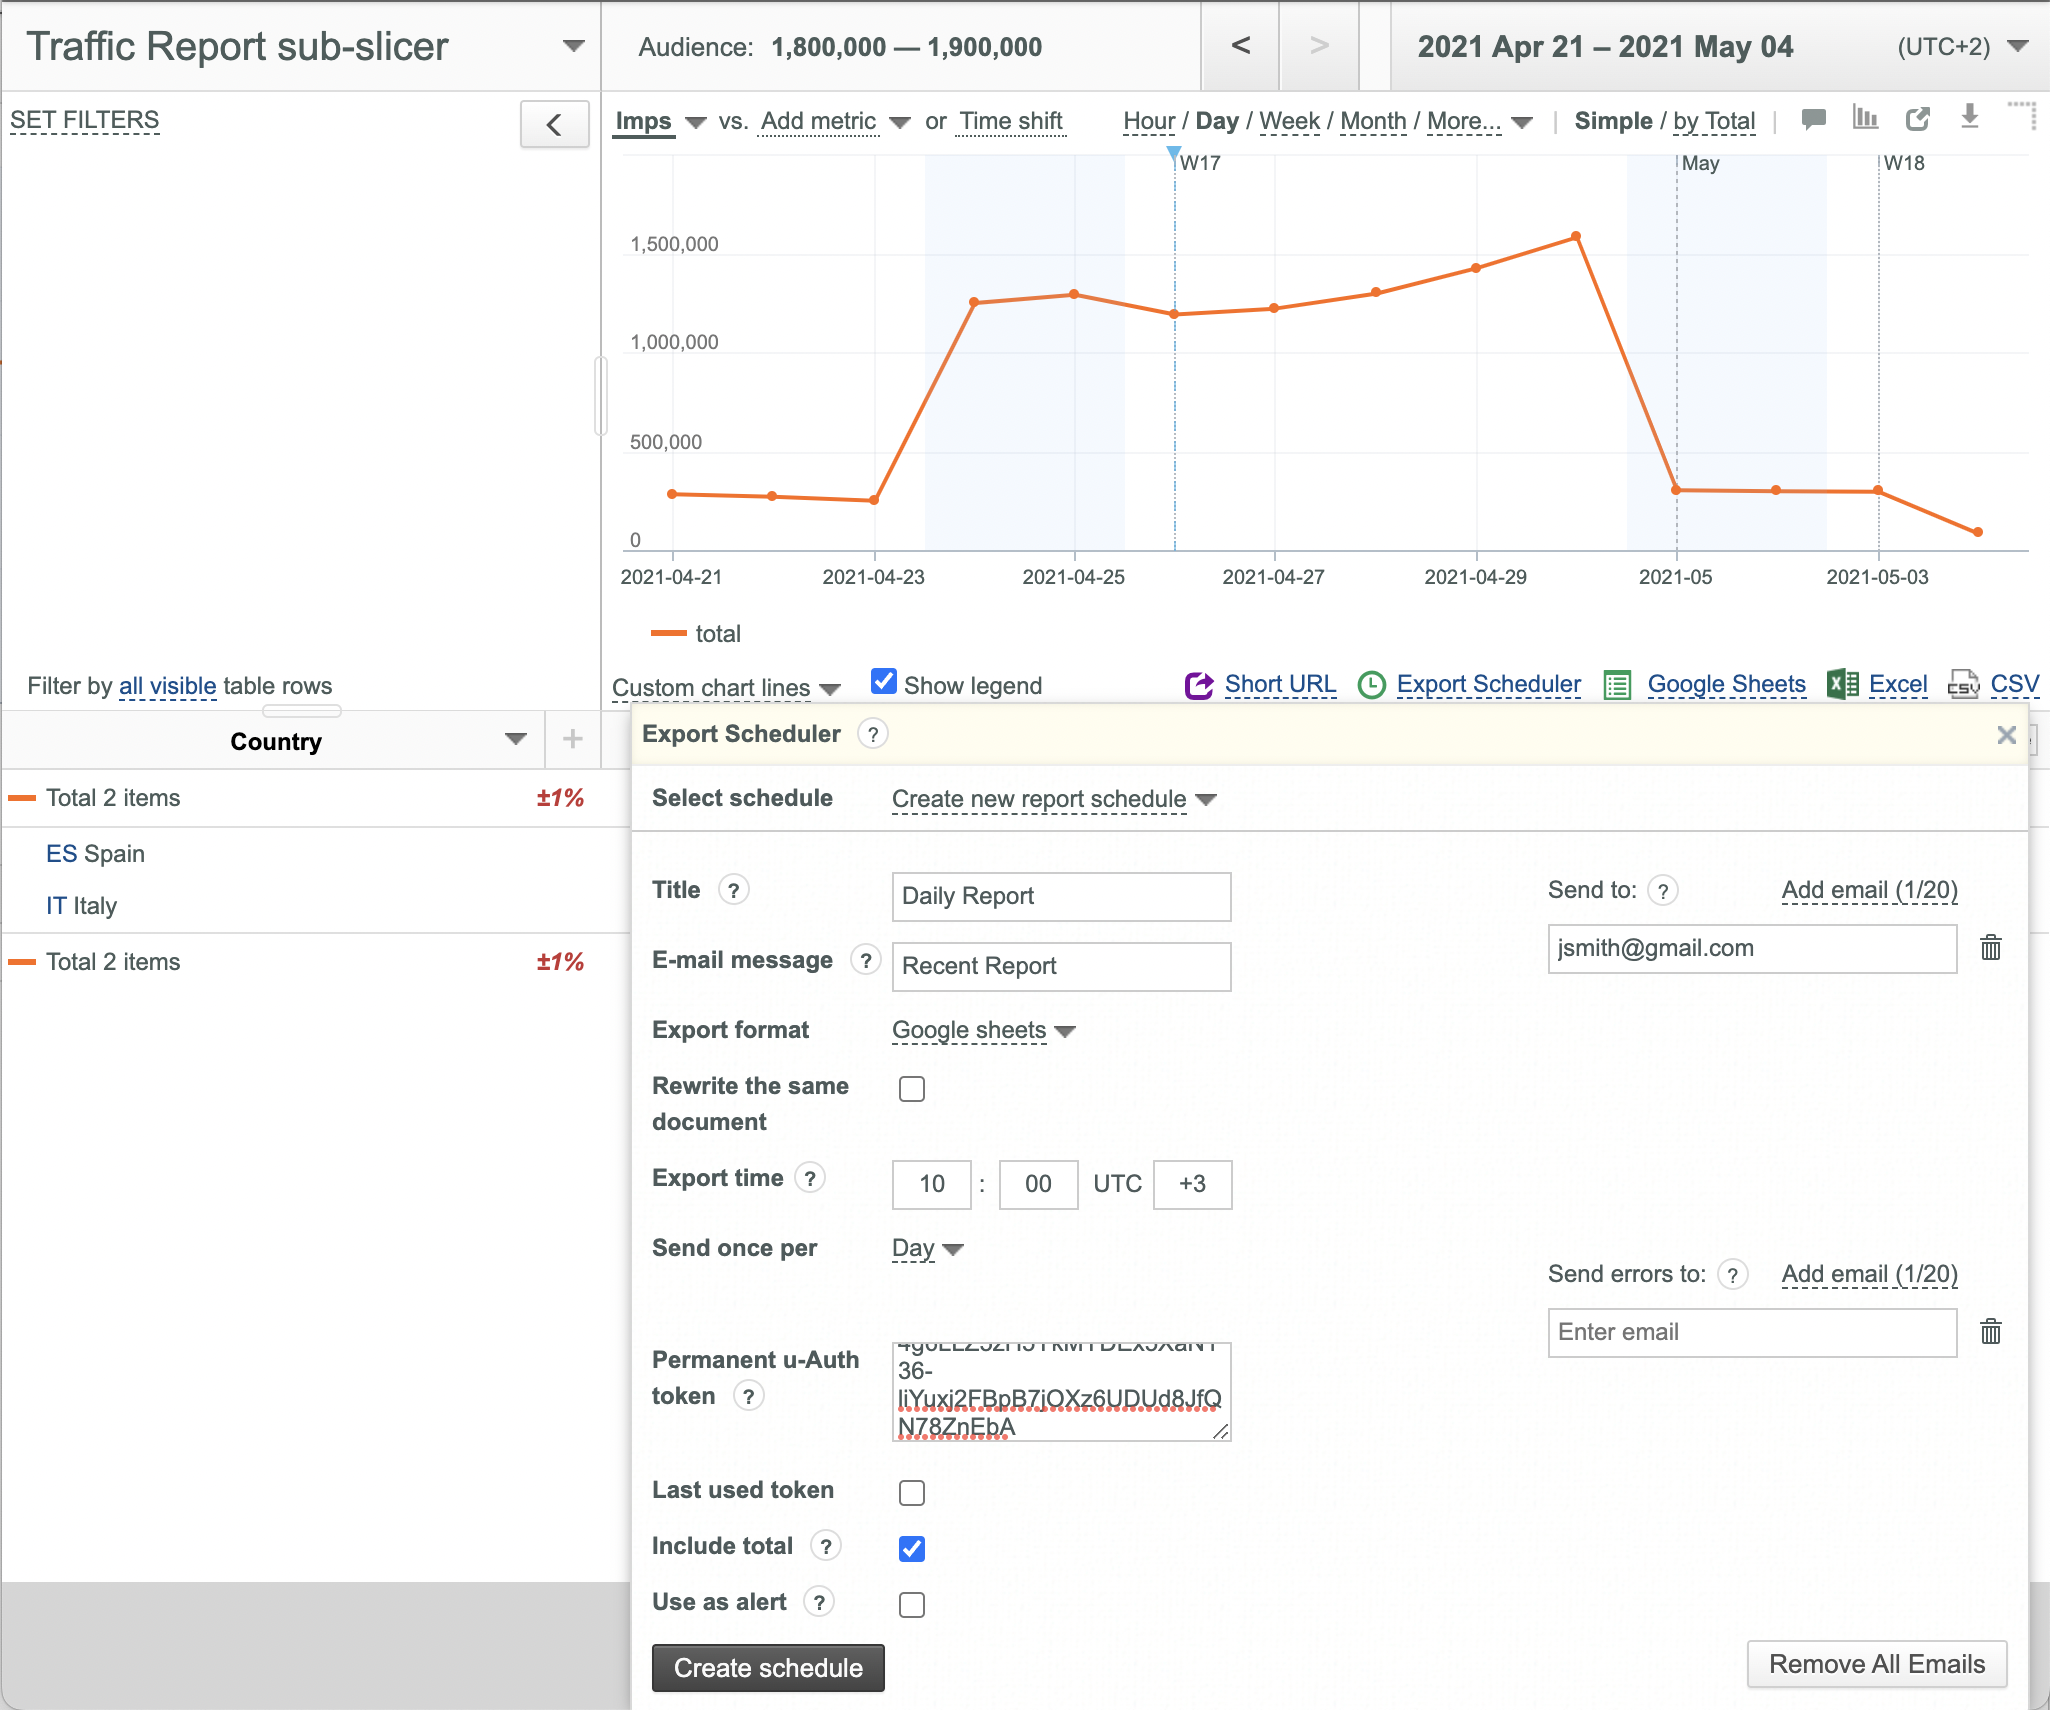Delete the jsmith@gmail.com recipient with the trash icon
This screenshot has width=2050, height=1710.
(1991, 947)
